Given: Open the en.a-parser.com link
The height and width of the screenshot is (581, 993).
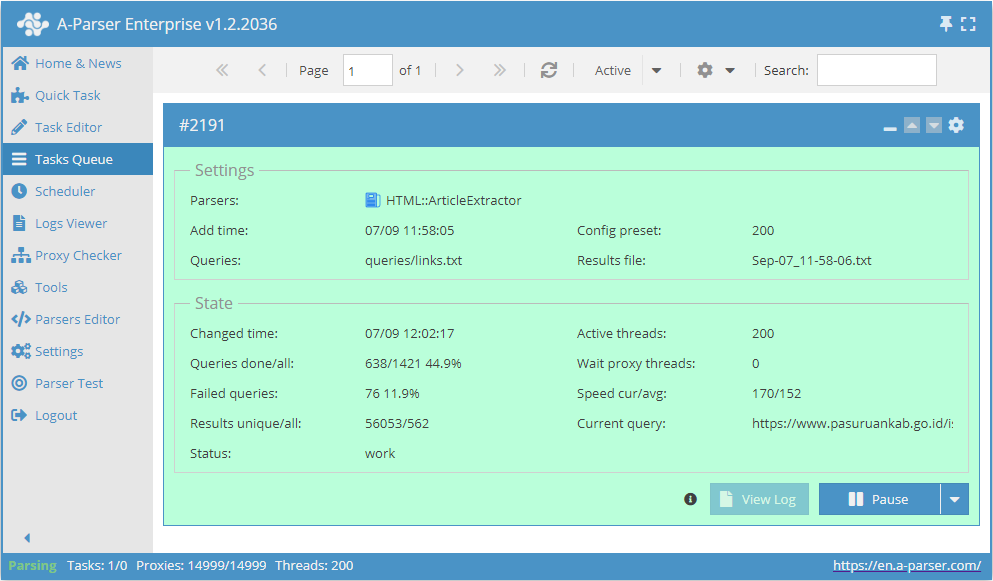Looking at the screenshot, I should 906,566.
